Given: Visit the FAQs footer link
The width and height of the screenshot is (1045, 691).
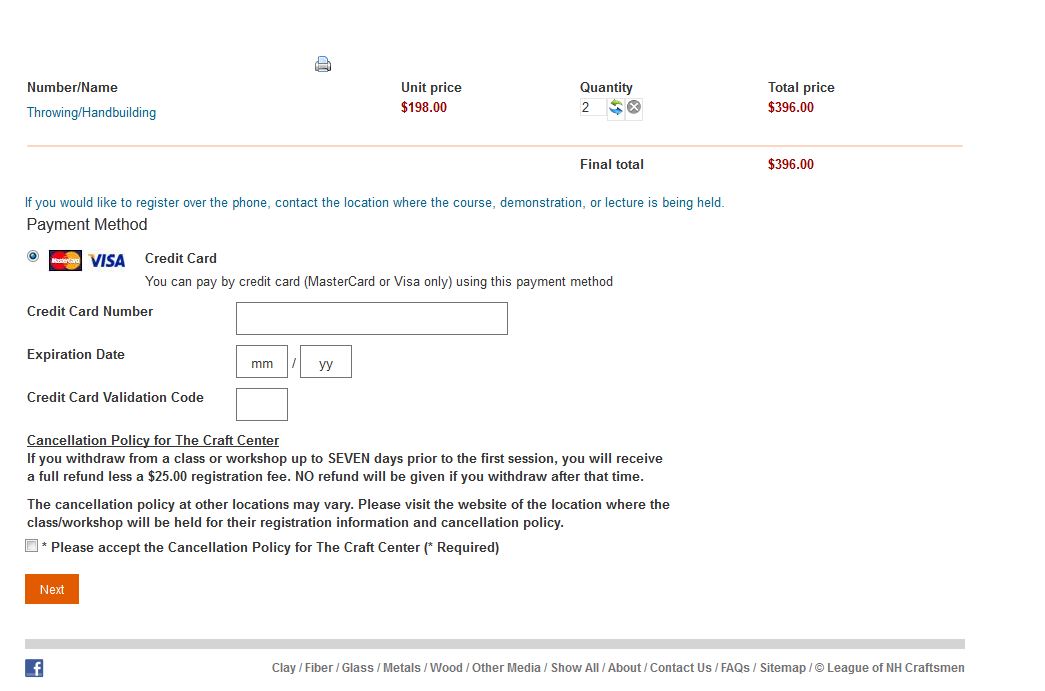Looking at the screenshot, I should [x=735, y=668].
